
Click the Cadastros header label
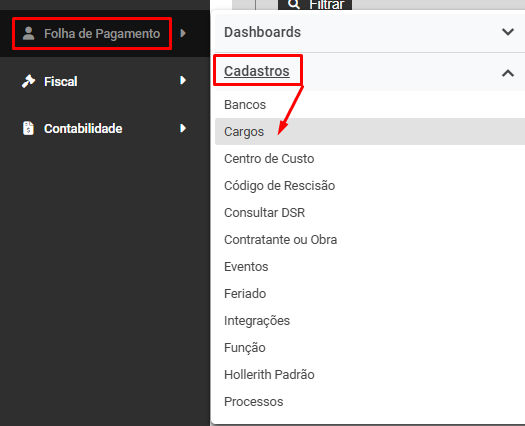pyautogui.click(x=257, y=71)
